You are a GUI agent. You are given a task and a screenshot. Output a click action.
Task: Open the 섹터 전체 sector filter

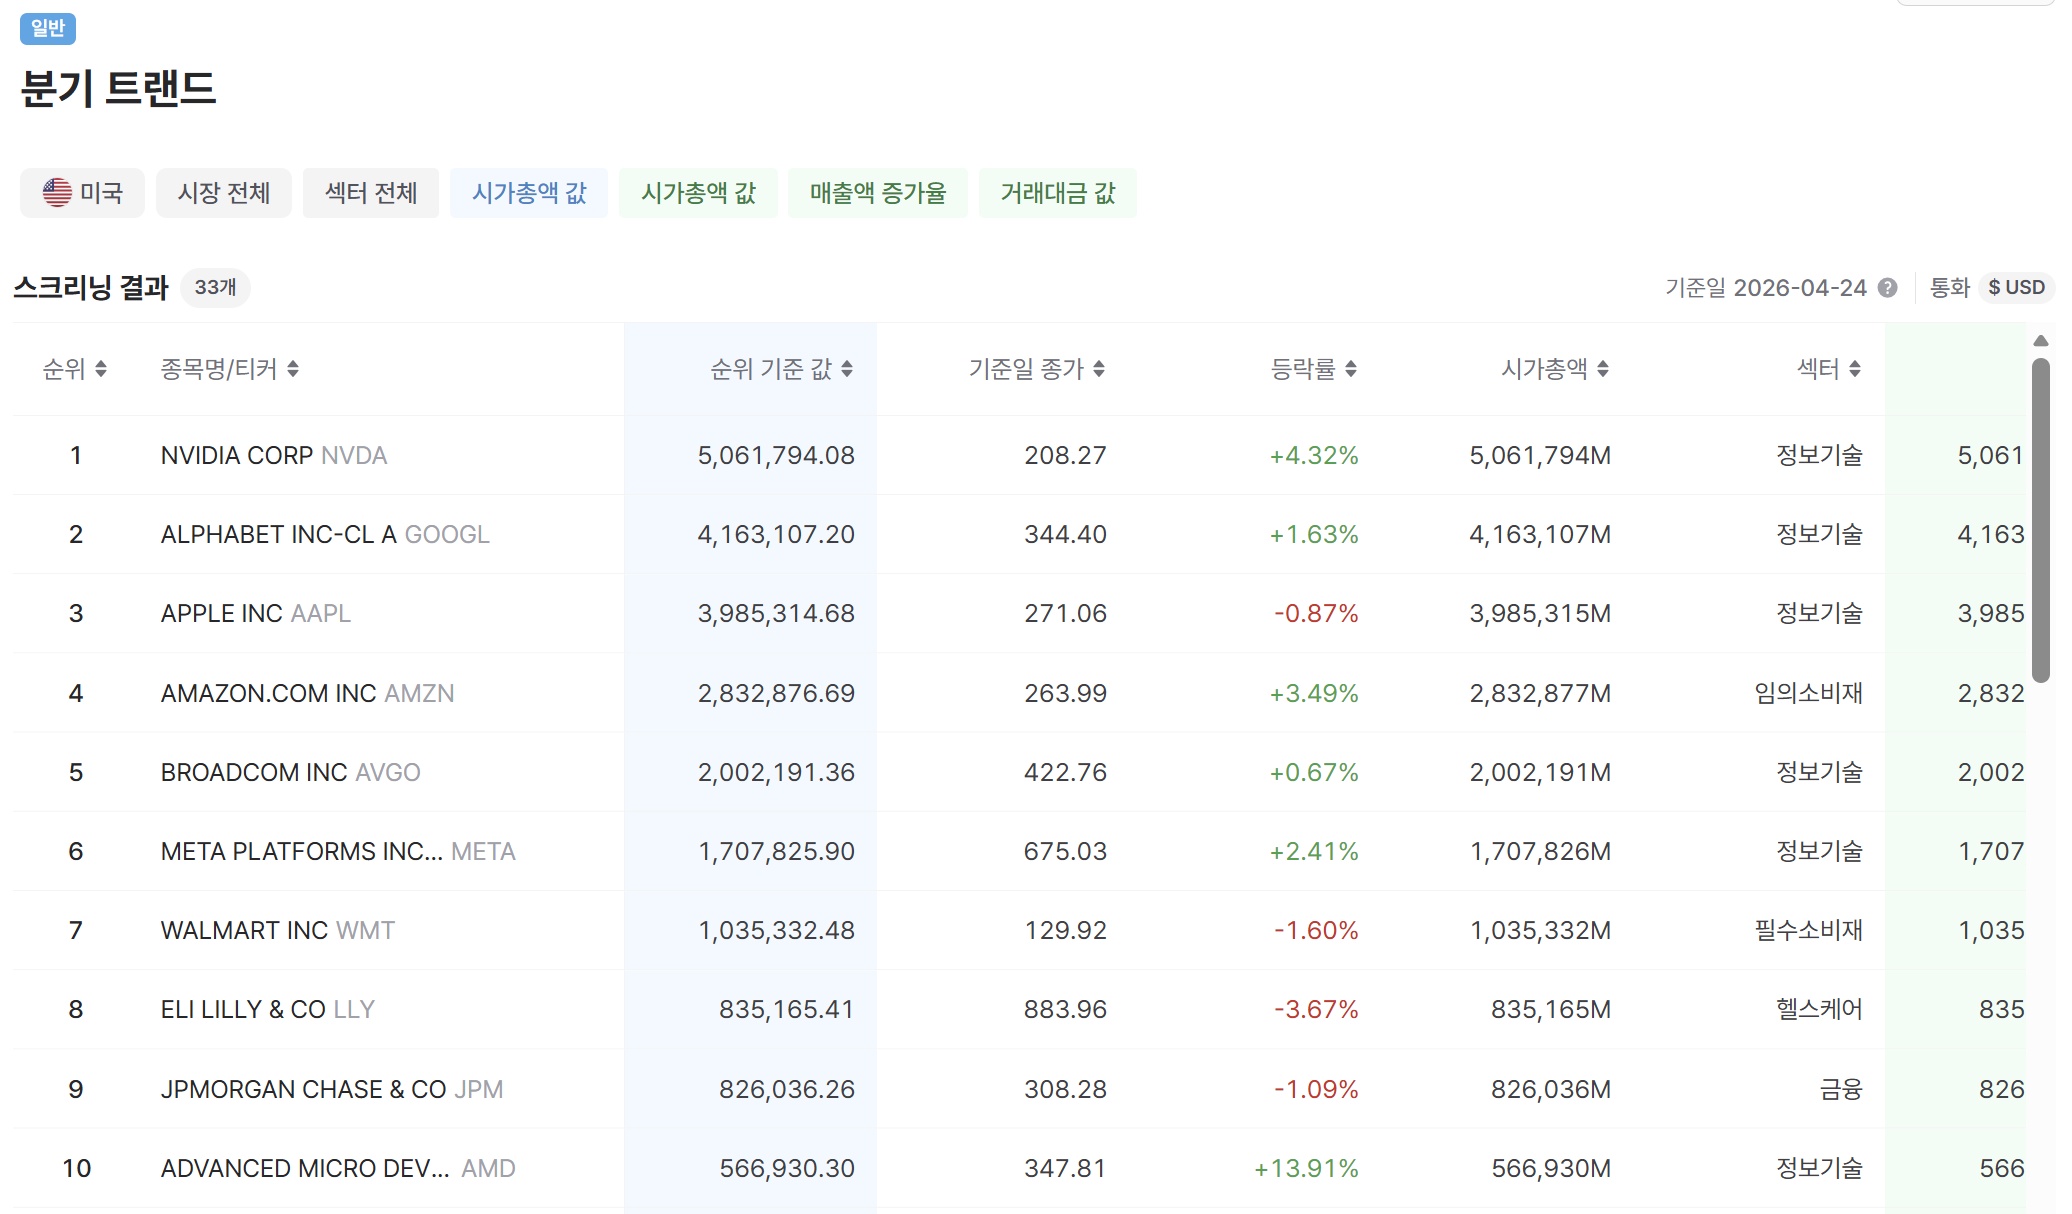click(371, 193)
